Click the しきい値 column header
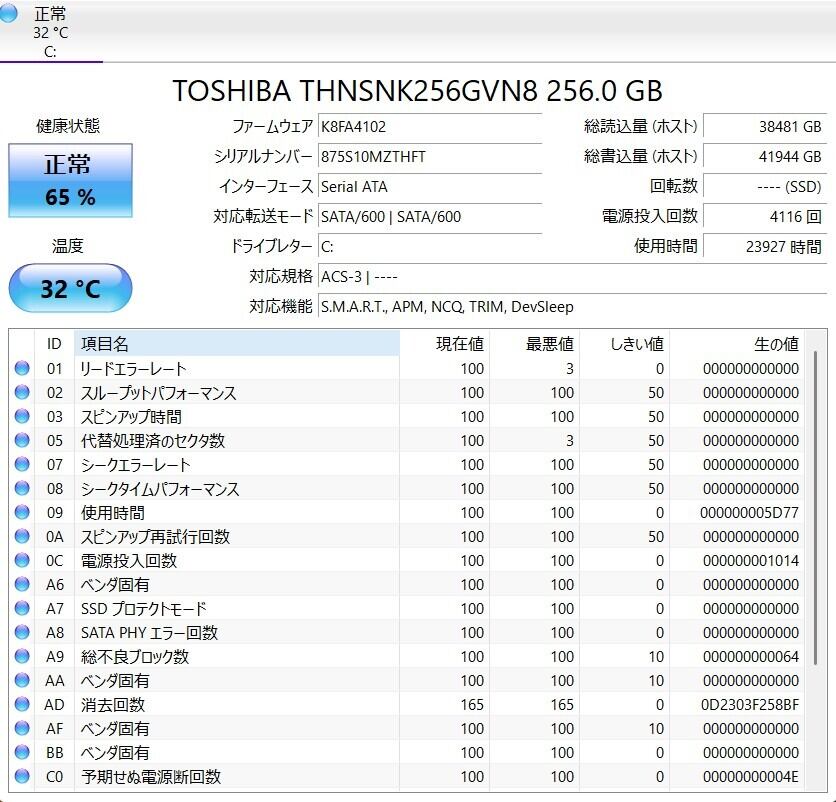 [625, 344]
